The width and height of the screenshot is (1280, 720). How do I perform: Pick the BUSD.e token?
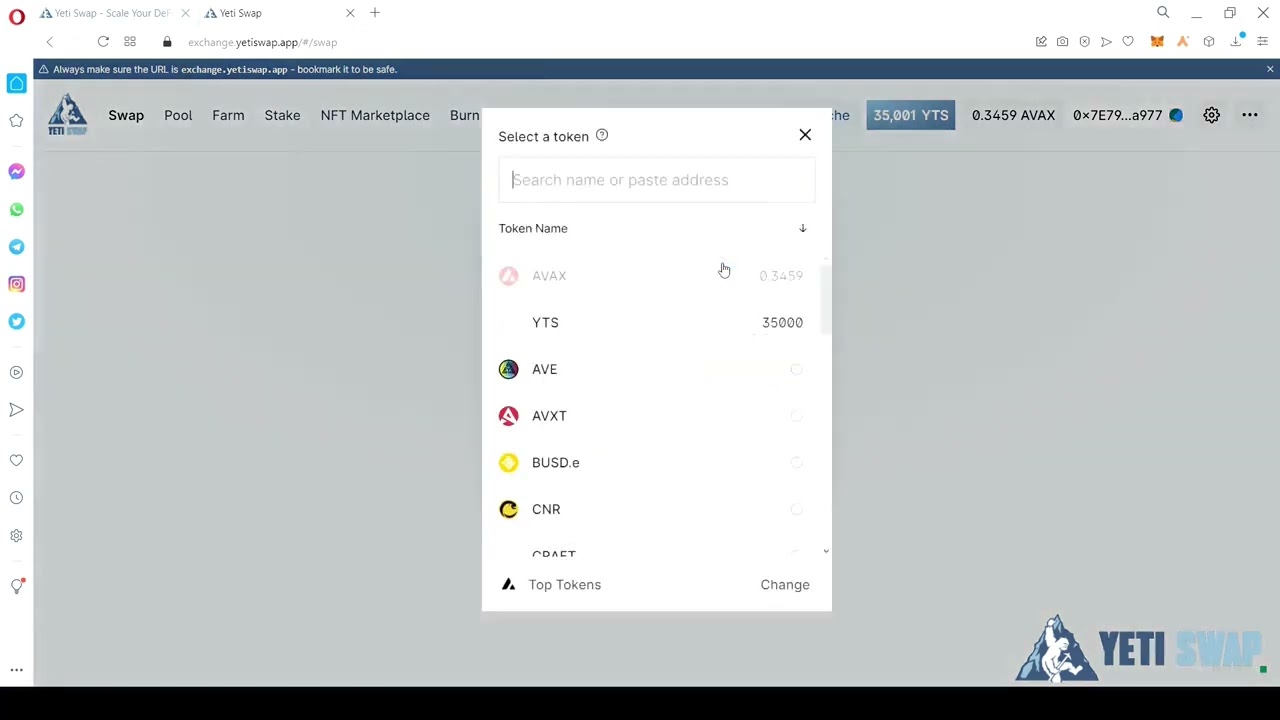coord(651,462)
